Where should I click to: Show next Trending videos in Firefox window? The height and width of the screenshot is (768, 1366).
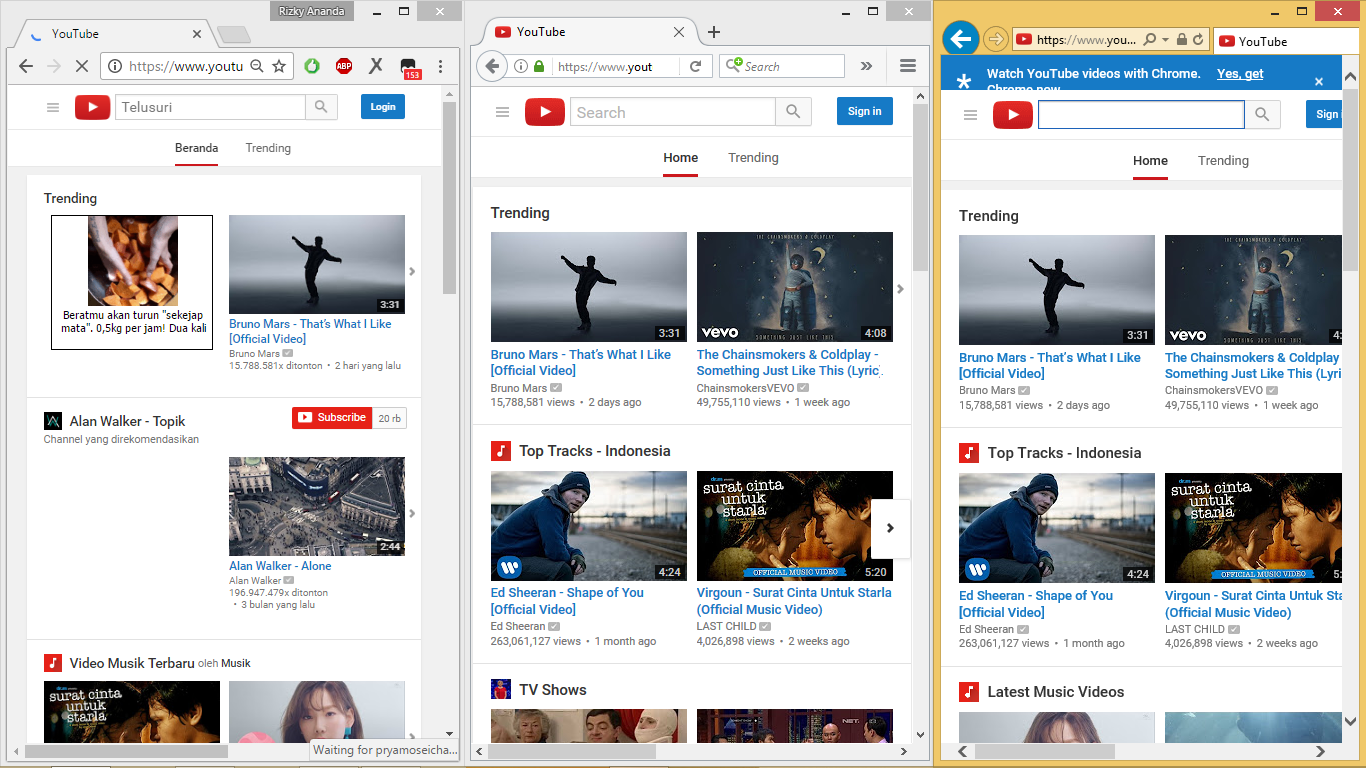click(x=900, y=289)
